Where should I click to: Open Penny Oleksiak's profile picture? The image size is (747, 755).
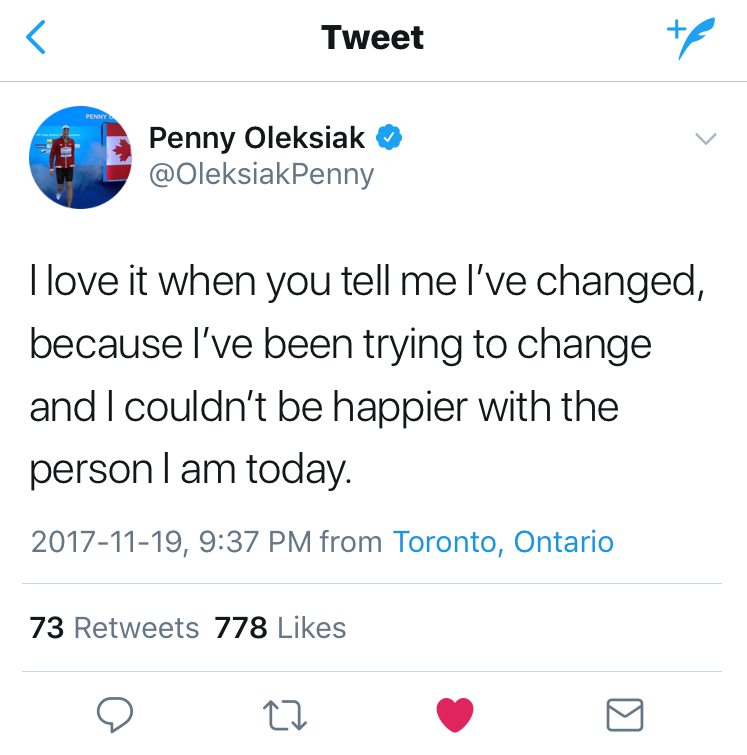pyautogui.click(x=80, y=156)
